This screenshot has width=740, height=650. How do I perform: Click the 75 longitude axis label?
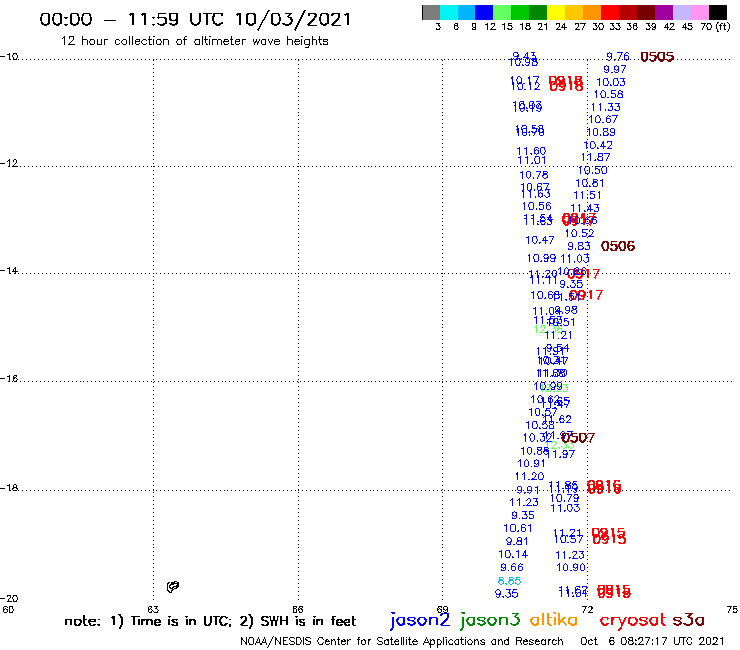pos(732,609)
